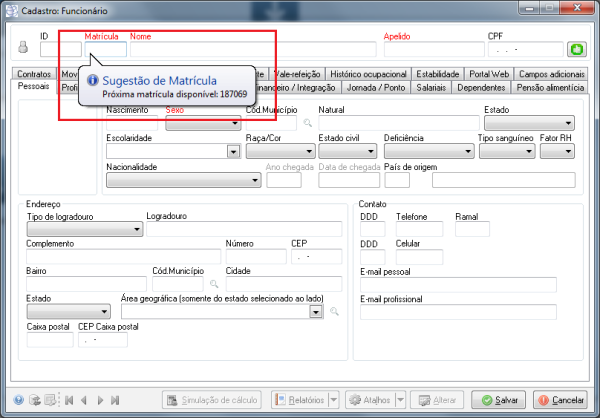This screenshot has width=600, height=418.
Task: Expand the Tipo de logradouro dropdown
Action: tap(137, 229)
